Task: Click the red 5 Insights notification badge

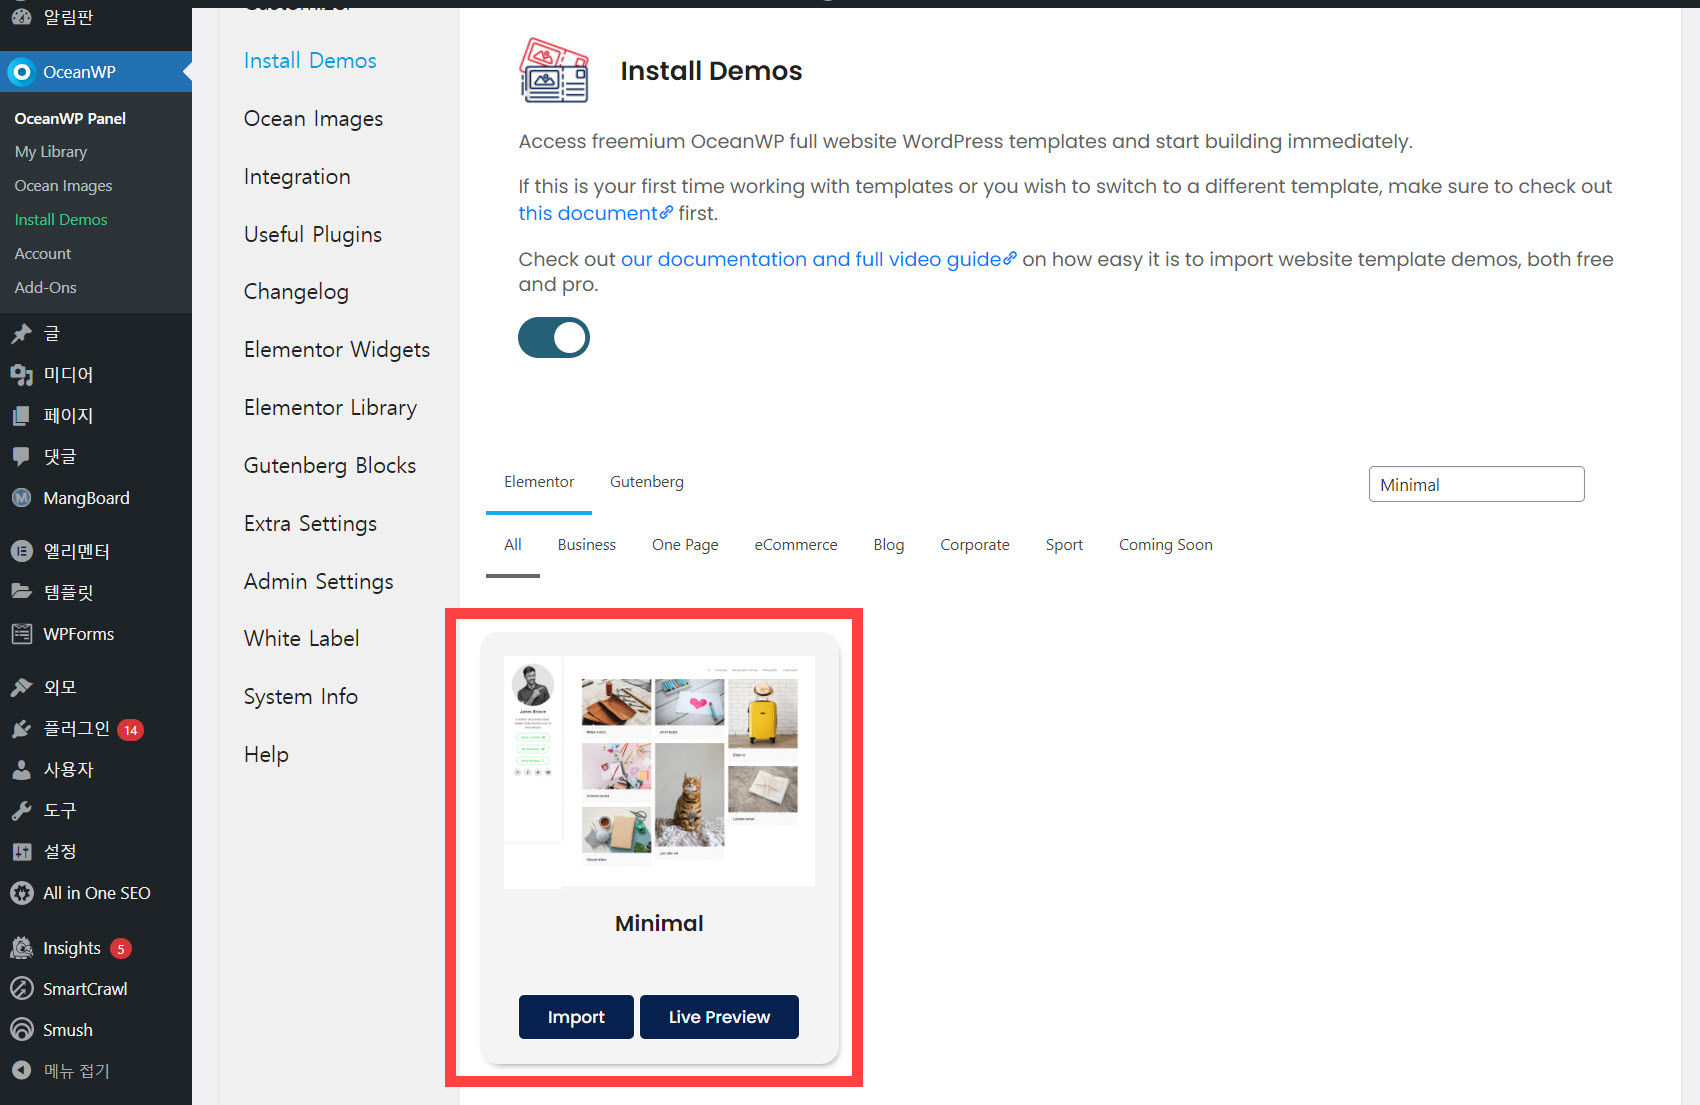Action: coord(120,949)
